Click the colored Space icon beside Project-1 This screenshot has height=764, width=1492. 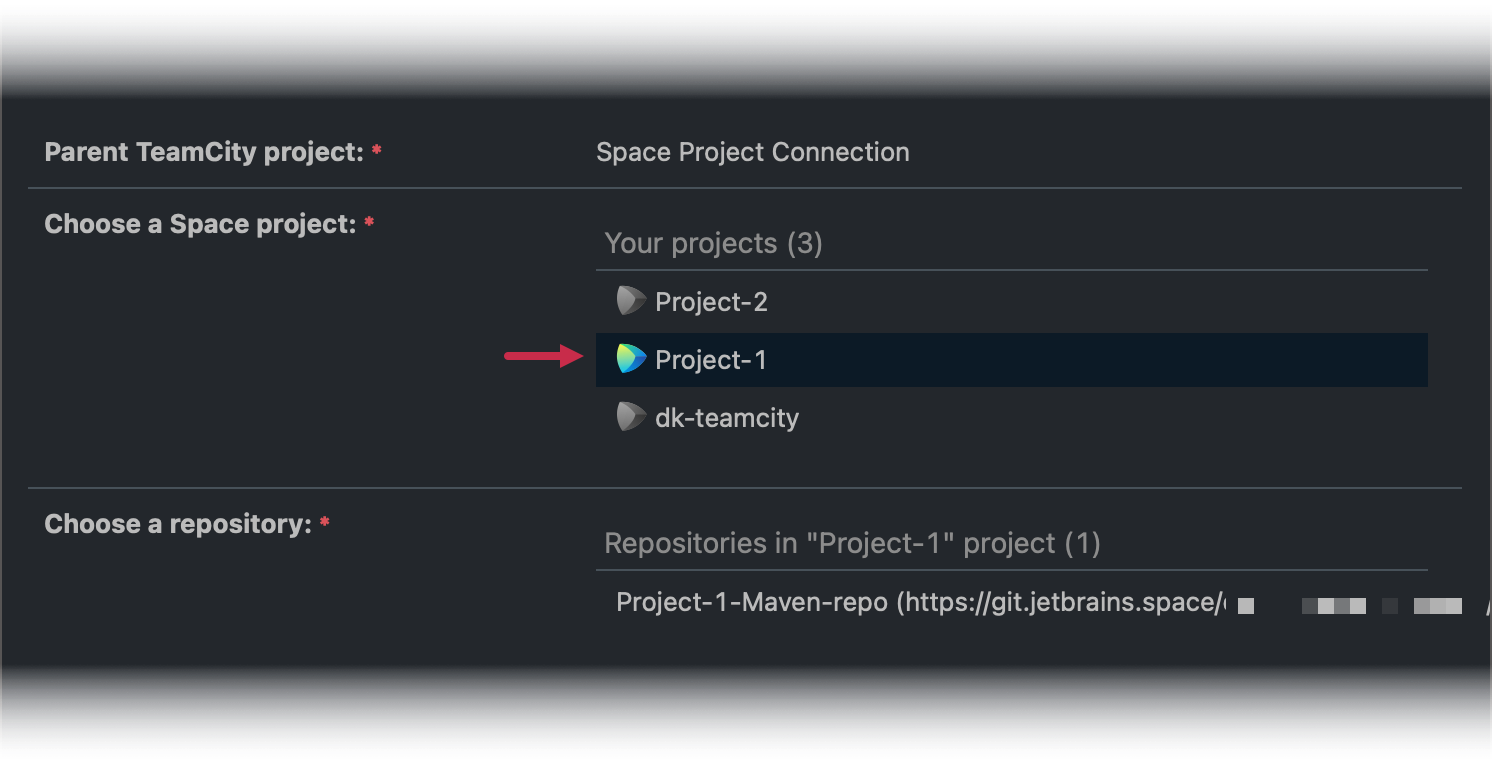point(630,359)
